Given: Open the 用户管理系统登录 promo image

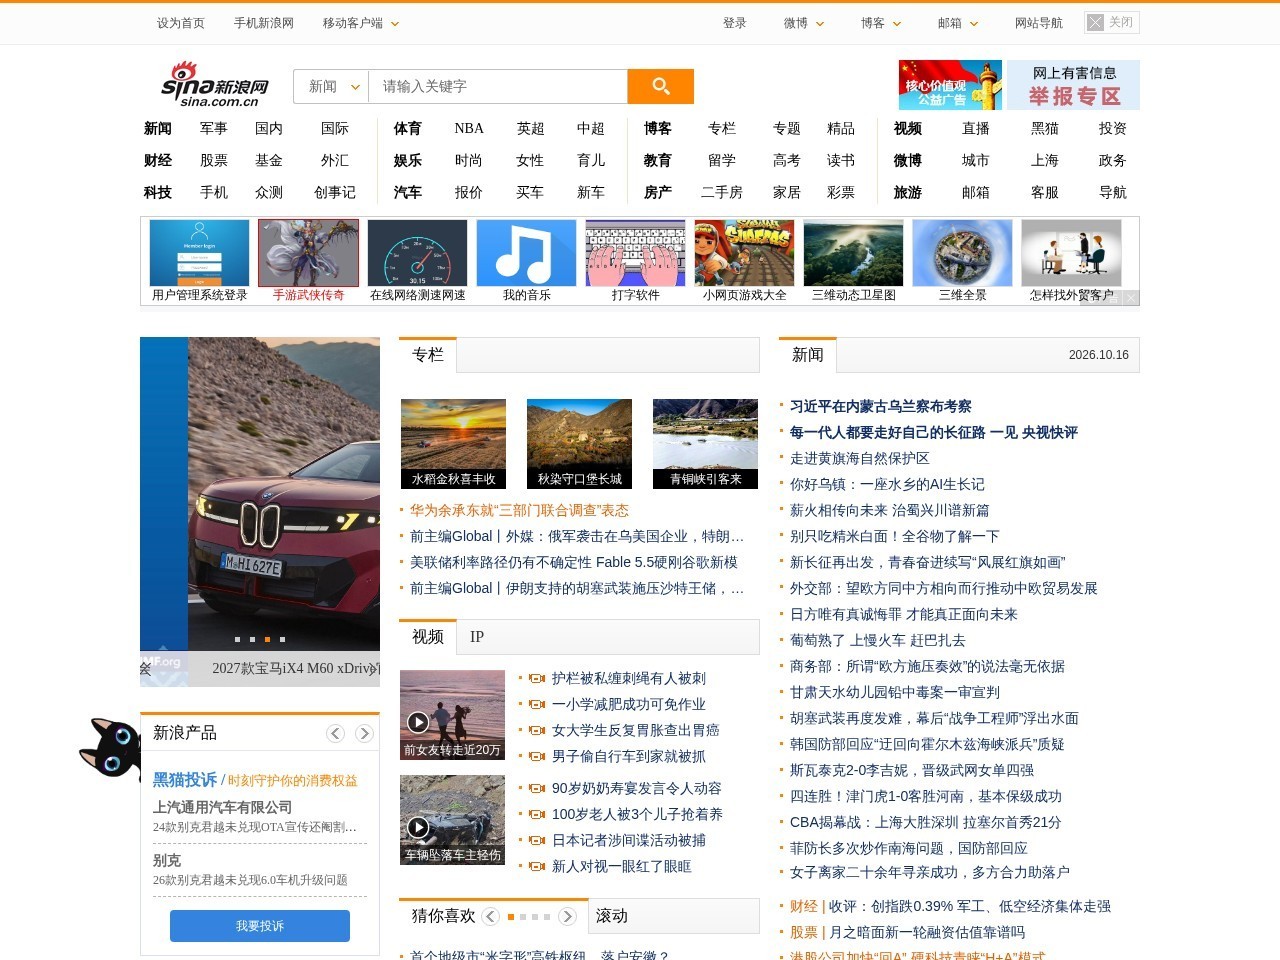Looking at the screenshot, I should (x=199, y=253).
